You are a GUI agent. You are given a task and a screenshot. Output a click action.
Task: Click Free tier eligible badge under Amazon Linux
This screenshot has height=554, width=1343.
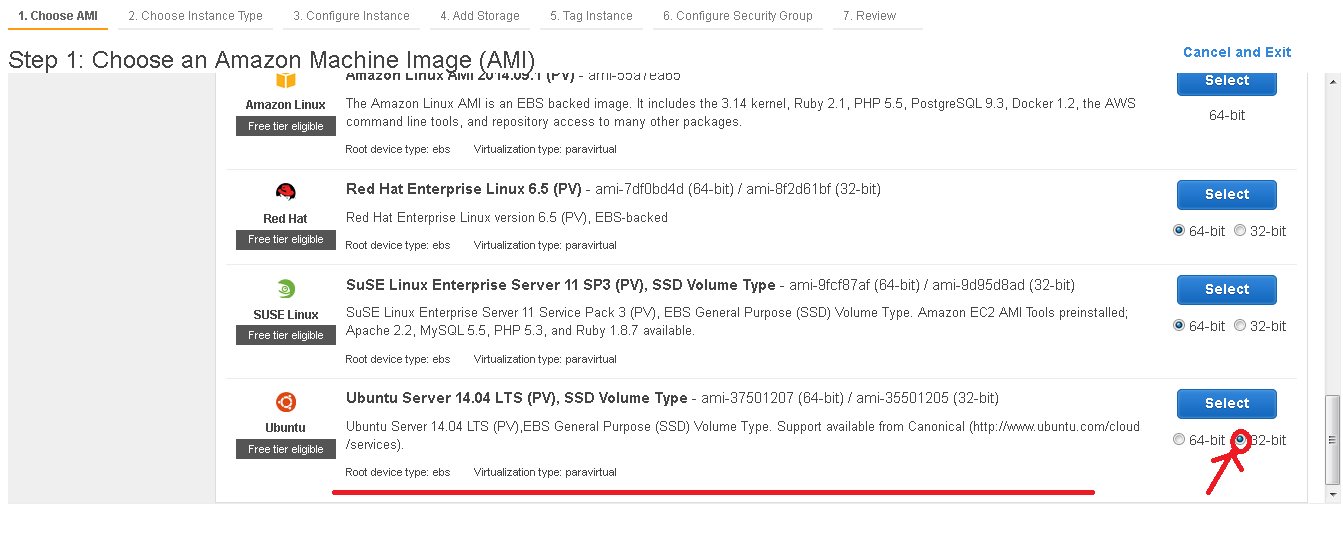286,126
